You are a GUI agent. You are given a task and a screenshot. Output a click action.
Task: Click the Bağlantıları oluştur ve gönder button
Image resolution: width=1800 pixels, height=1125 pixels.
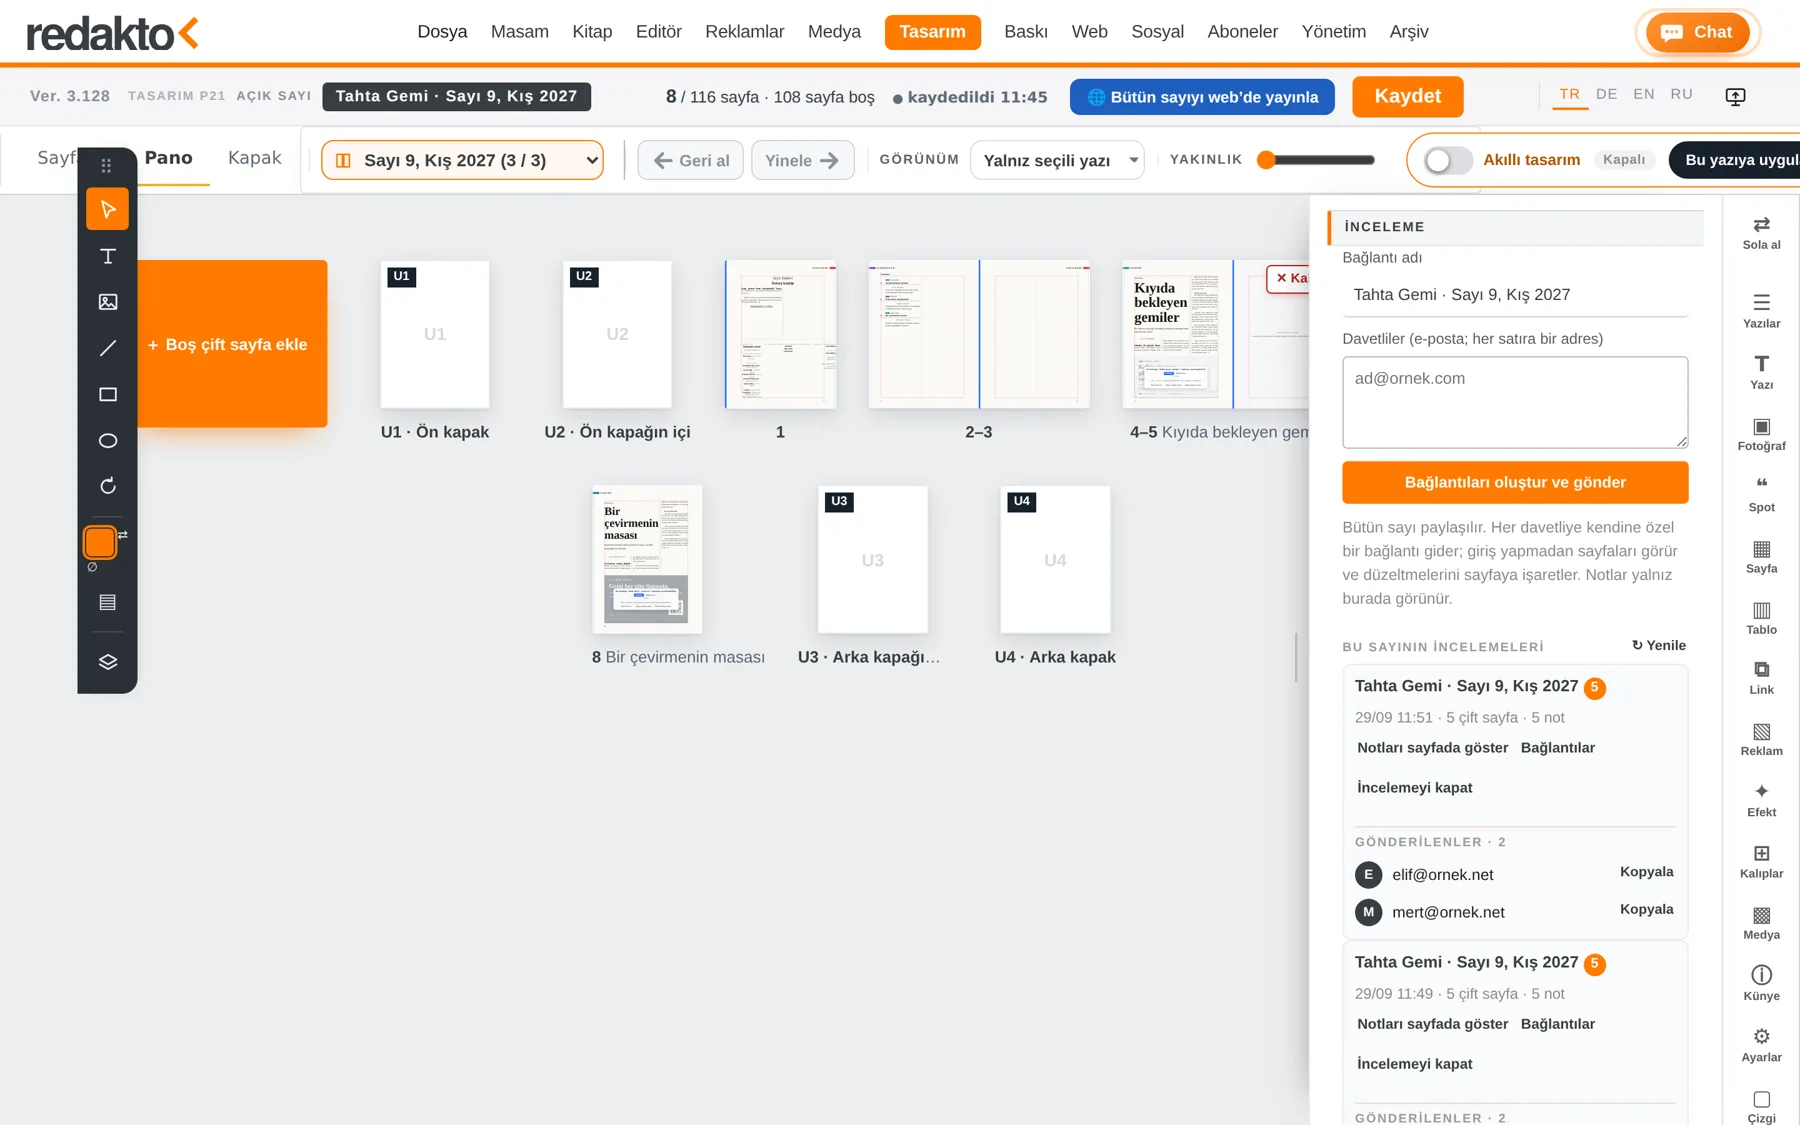tap(1514, 482)
